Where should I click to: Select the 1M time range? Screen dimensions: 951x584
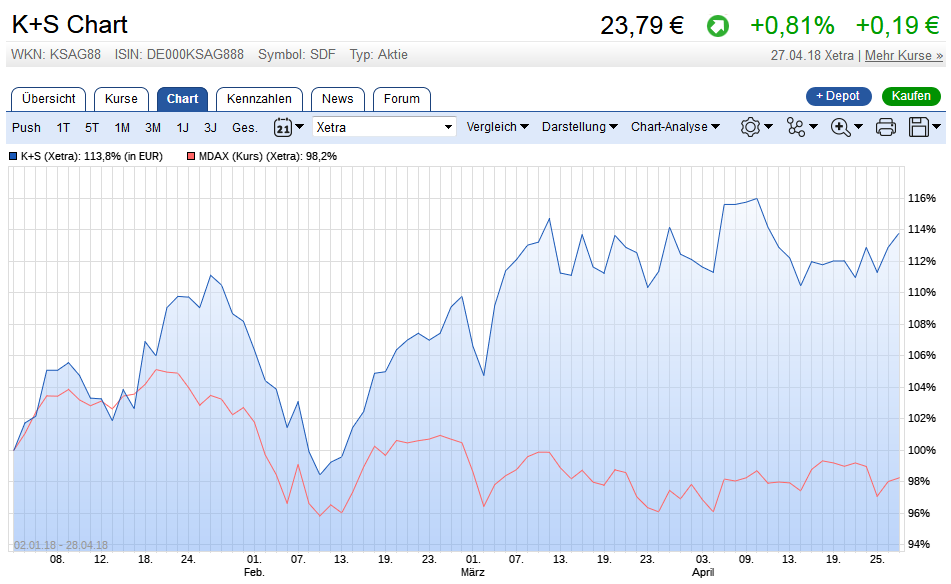coord(122,127)
